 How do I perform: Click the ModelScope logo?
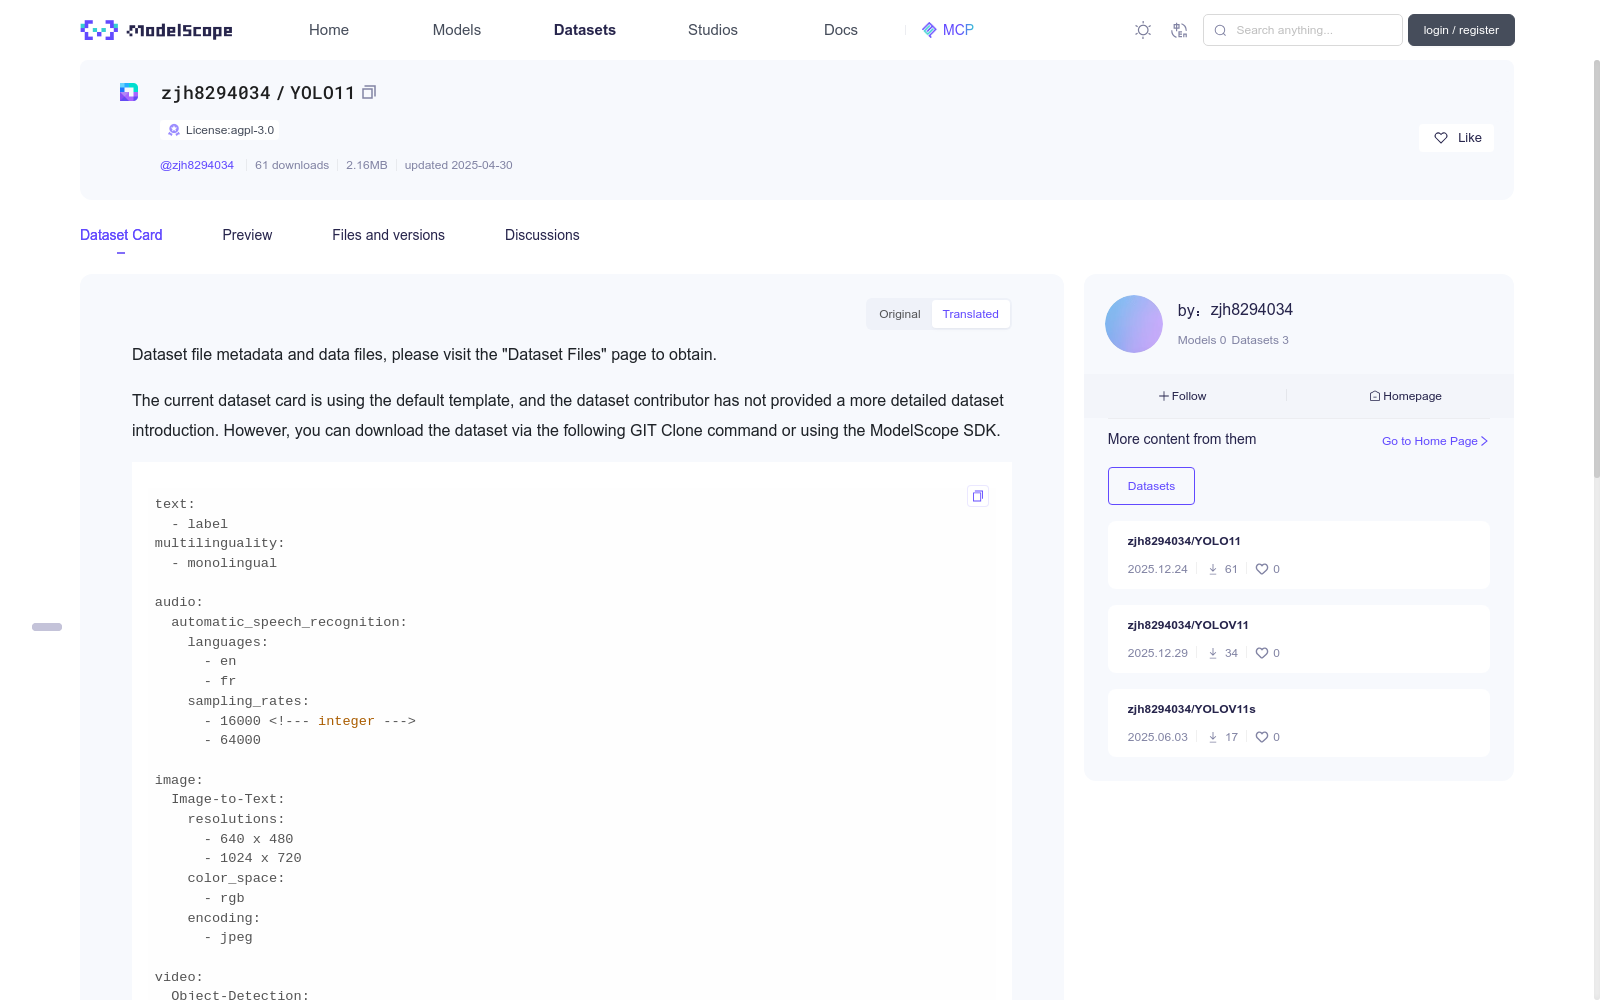tap(157, 30)
